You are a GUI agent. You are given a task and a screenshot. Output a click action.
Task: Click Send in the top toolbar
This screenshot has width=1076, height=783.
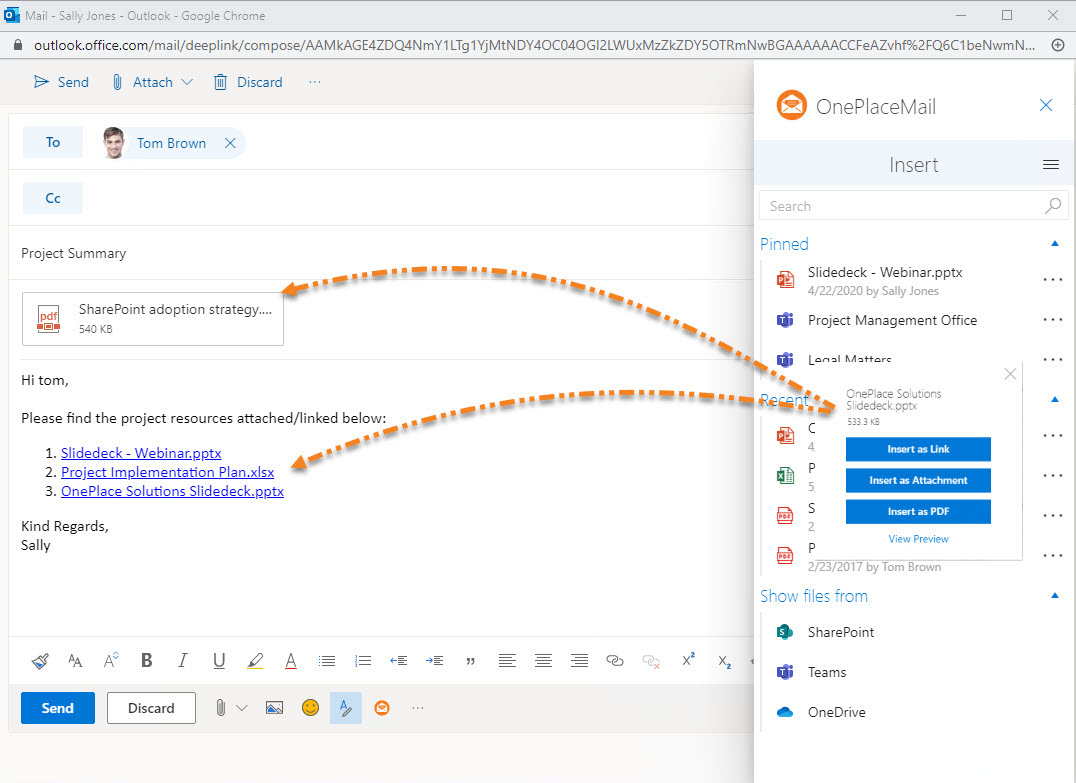pos(61,82)
